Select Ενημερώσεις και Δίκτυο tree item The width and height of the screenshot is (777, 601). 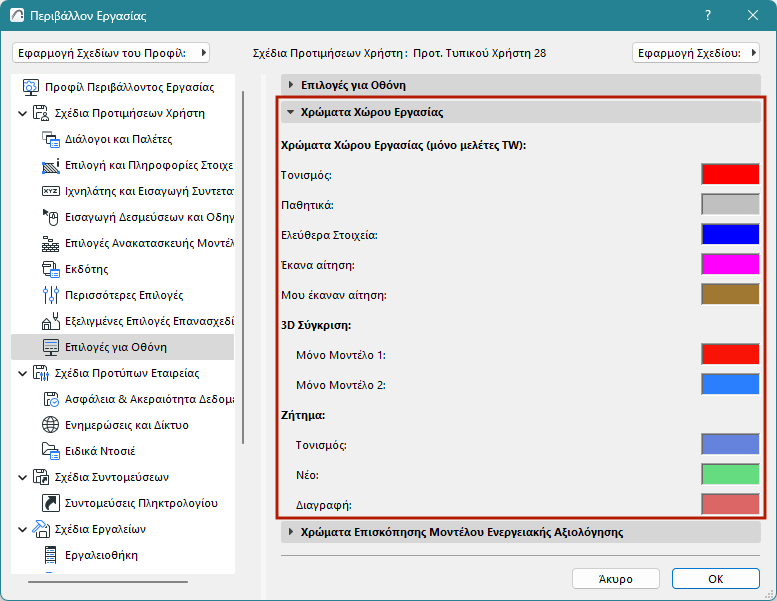(127, 425)
